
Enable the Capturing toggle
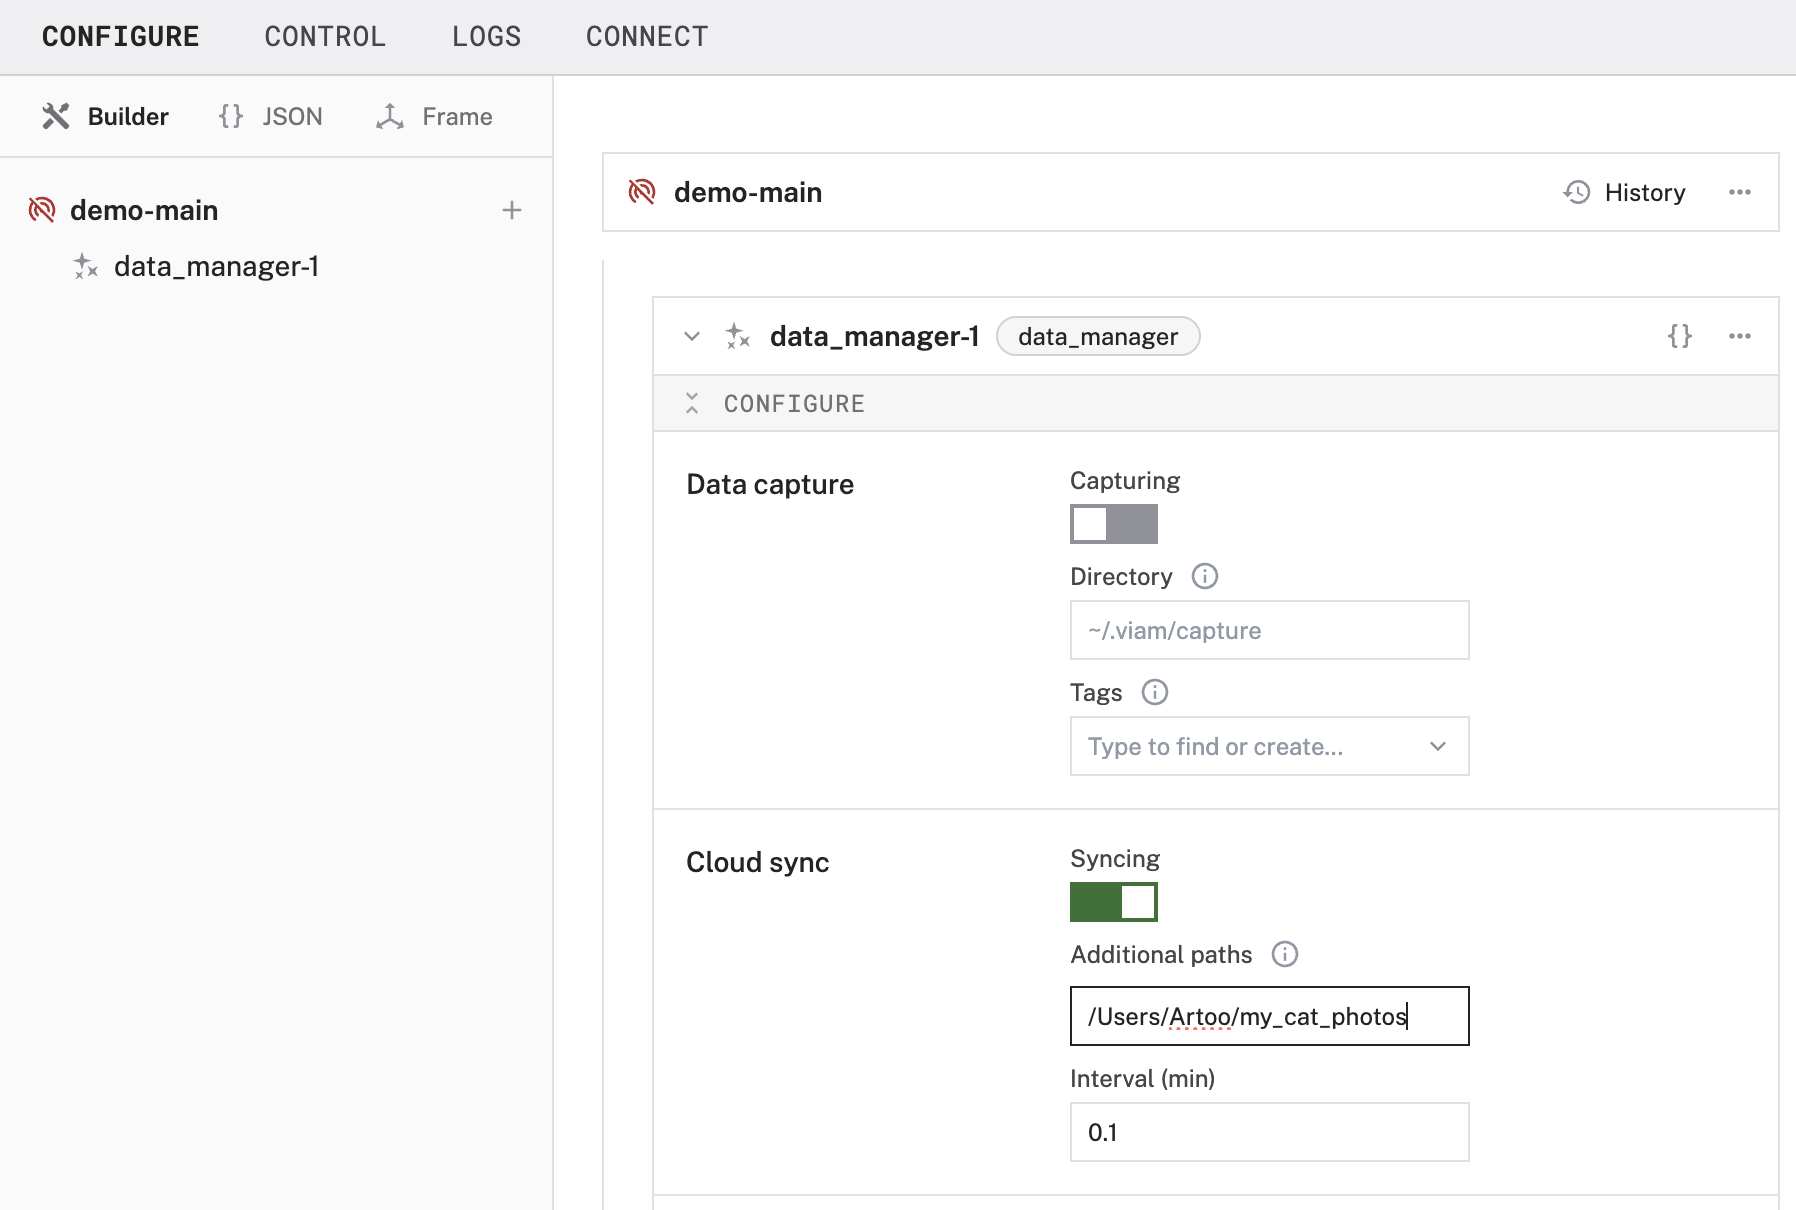1114,523
